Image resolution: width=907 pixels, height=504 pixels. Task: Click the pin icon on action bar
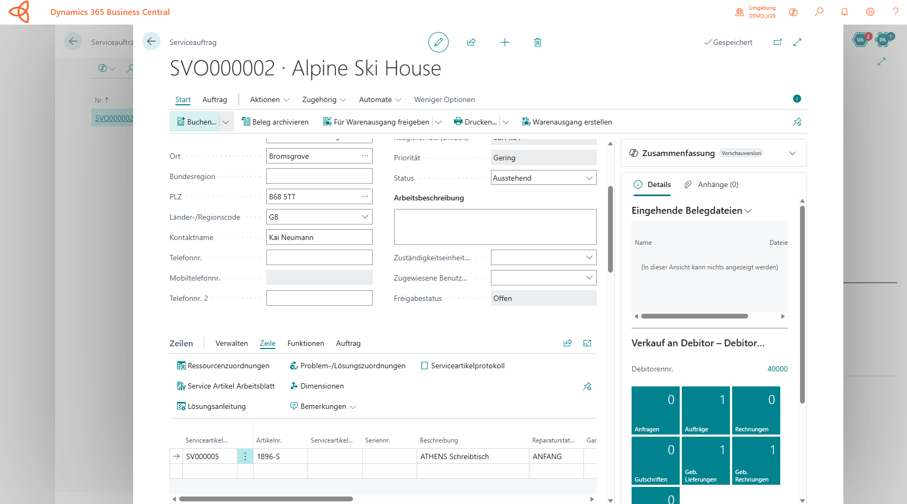pyautogui.click(x=797, y=122)
